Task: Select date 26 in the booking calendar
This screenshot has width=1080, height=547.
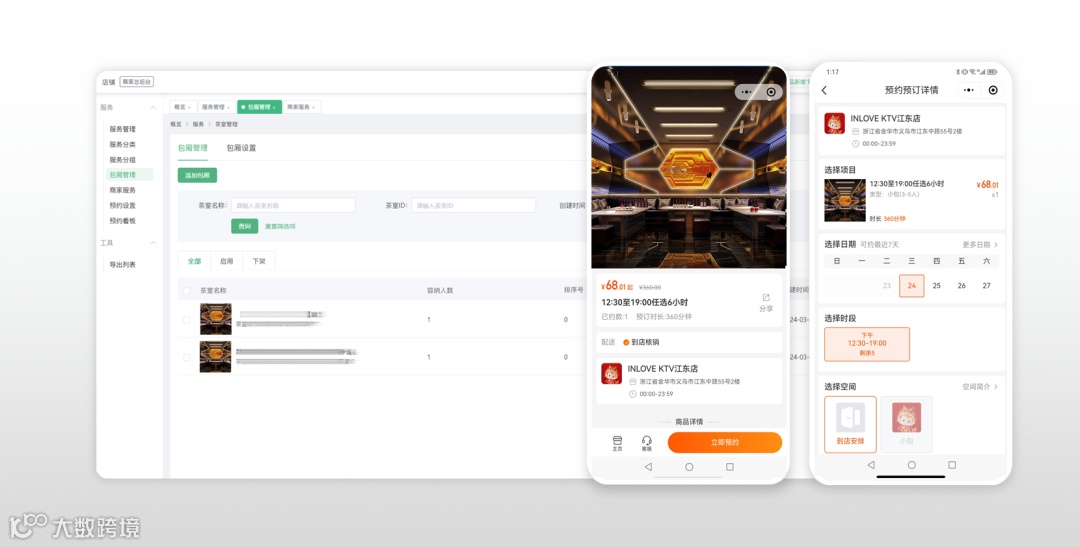Action: 962,285
